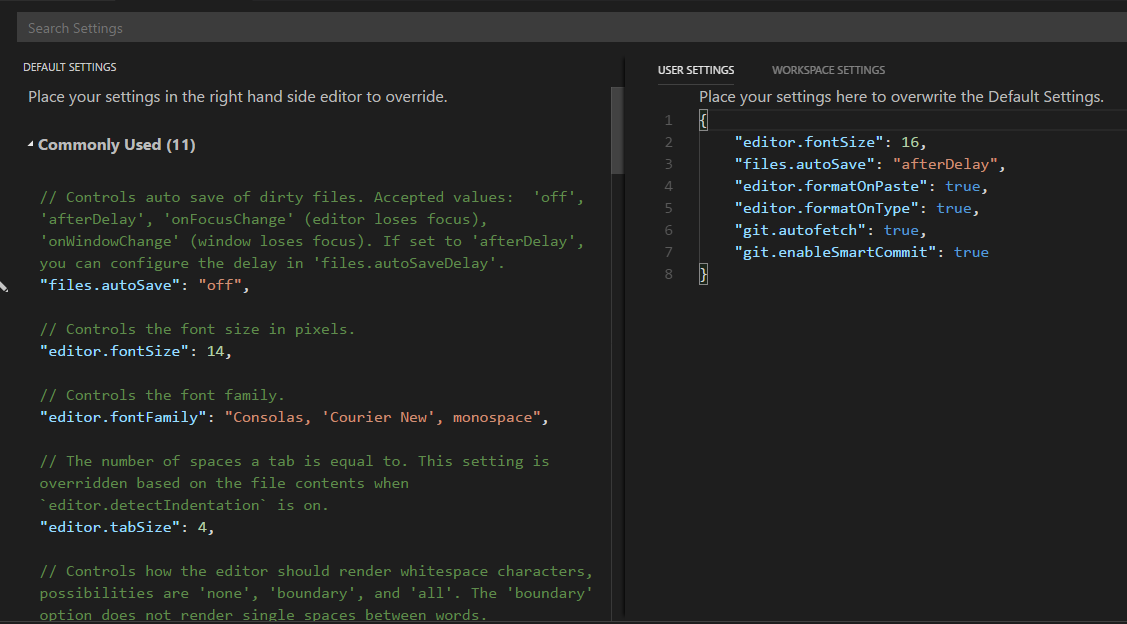Screen dimensions: 1127x624
Task: Click the comment about auto save of dirty files
Action: (x=312, y=230)
